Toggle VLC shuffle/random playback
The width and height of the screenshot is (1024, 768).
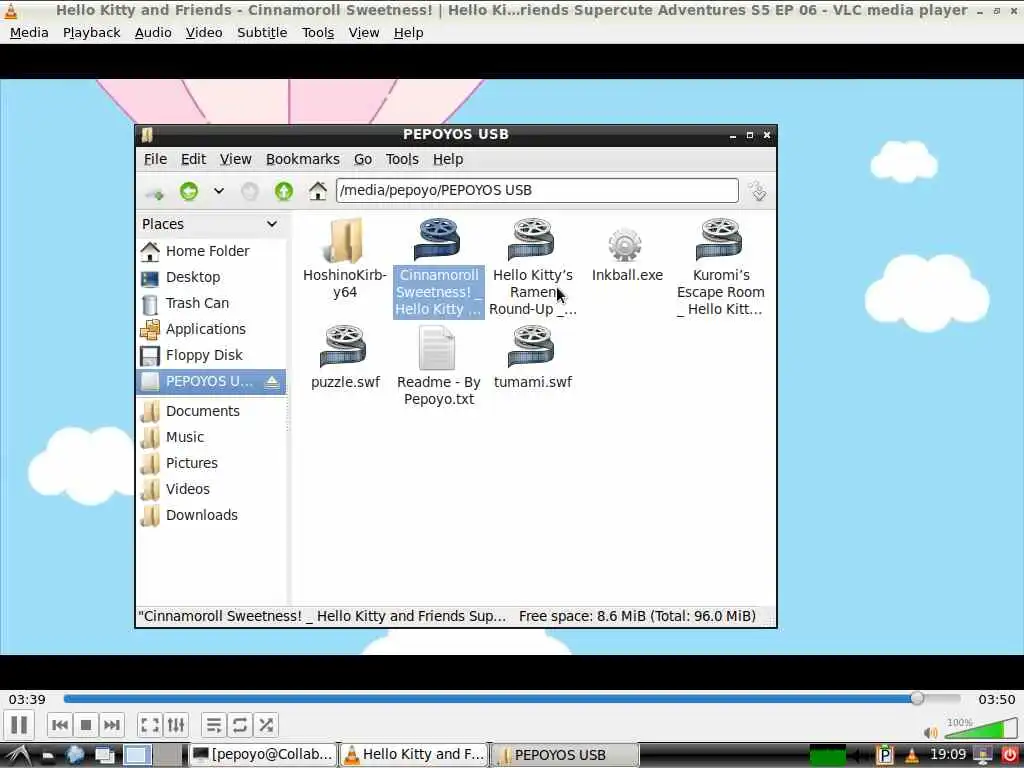pyautogui.click(x=266, y=725)
